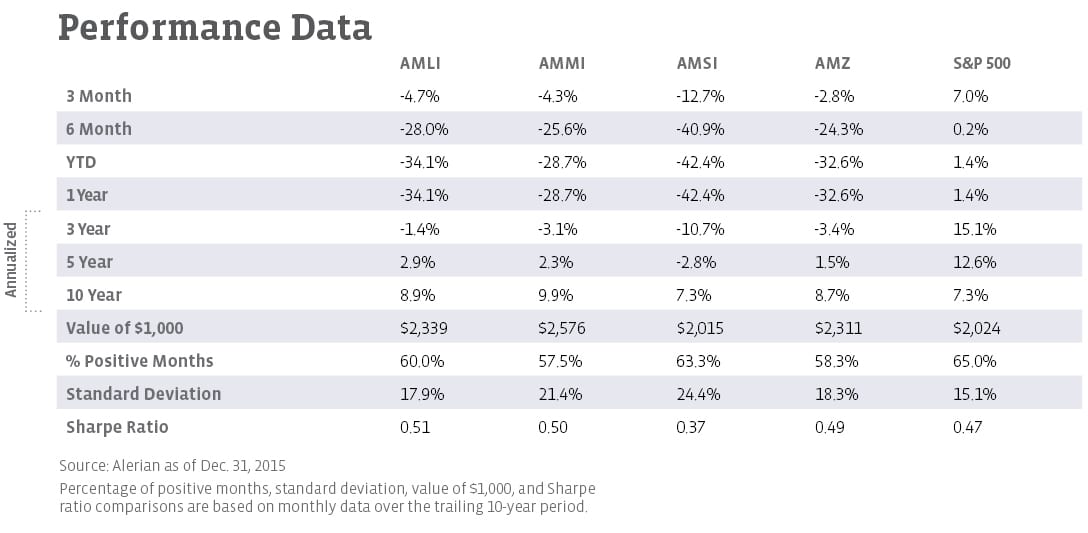The image size is (1088, 533).
Task: Select the AMMI column header
Action: coord(561,63)
